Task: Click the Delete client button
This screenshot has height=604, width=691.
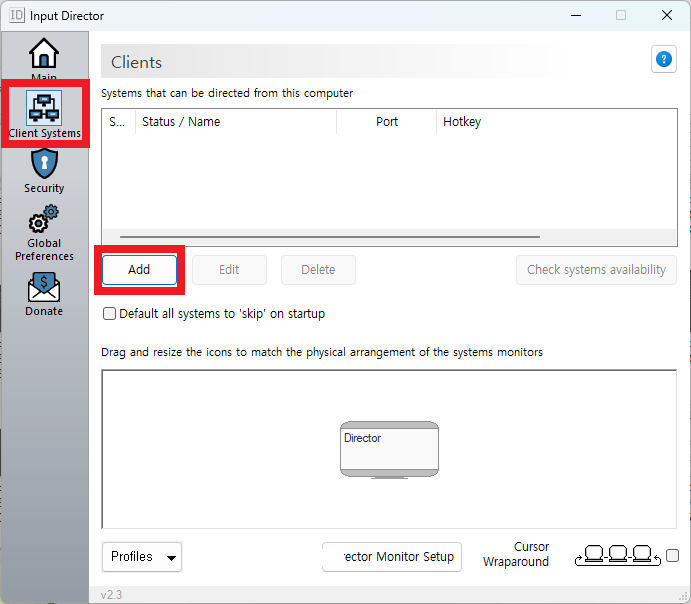Action: pos(318,270)
